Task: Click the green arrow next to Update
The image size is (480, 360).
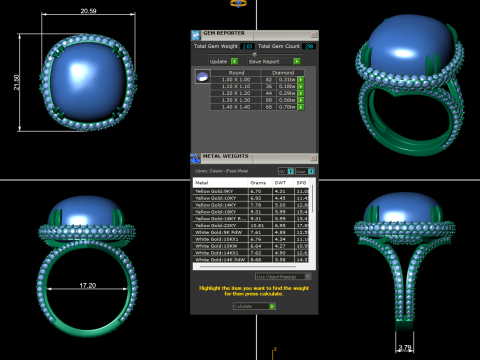Action: pyautogui.click(x=235, y=61)
